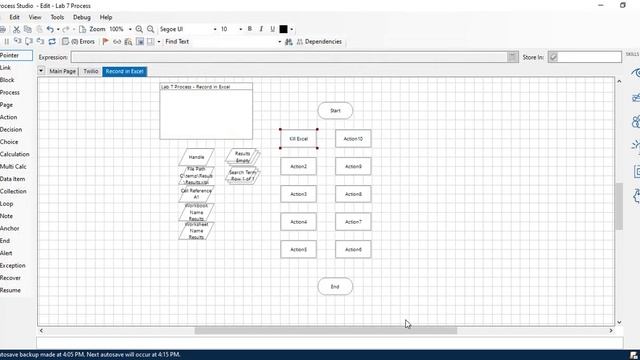Click the Paste icon in toolbar
Viewport: 640px width, 360px height.
pyautogui.click(x=39, y=29)
